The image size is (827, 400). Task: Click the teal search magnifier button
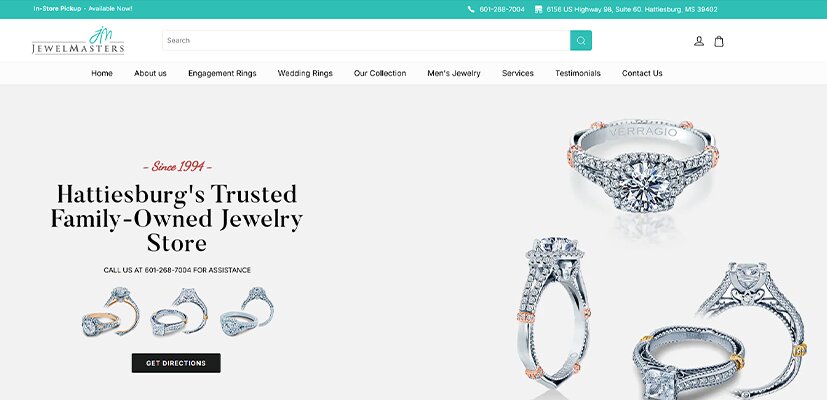point(581,41)
